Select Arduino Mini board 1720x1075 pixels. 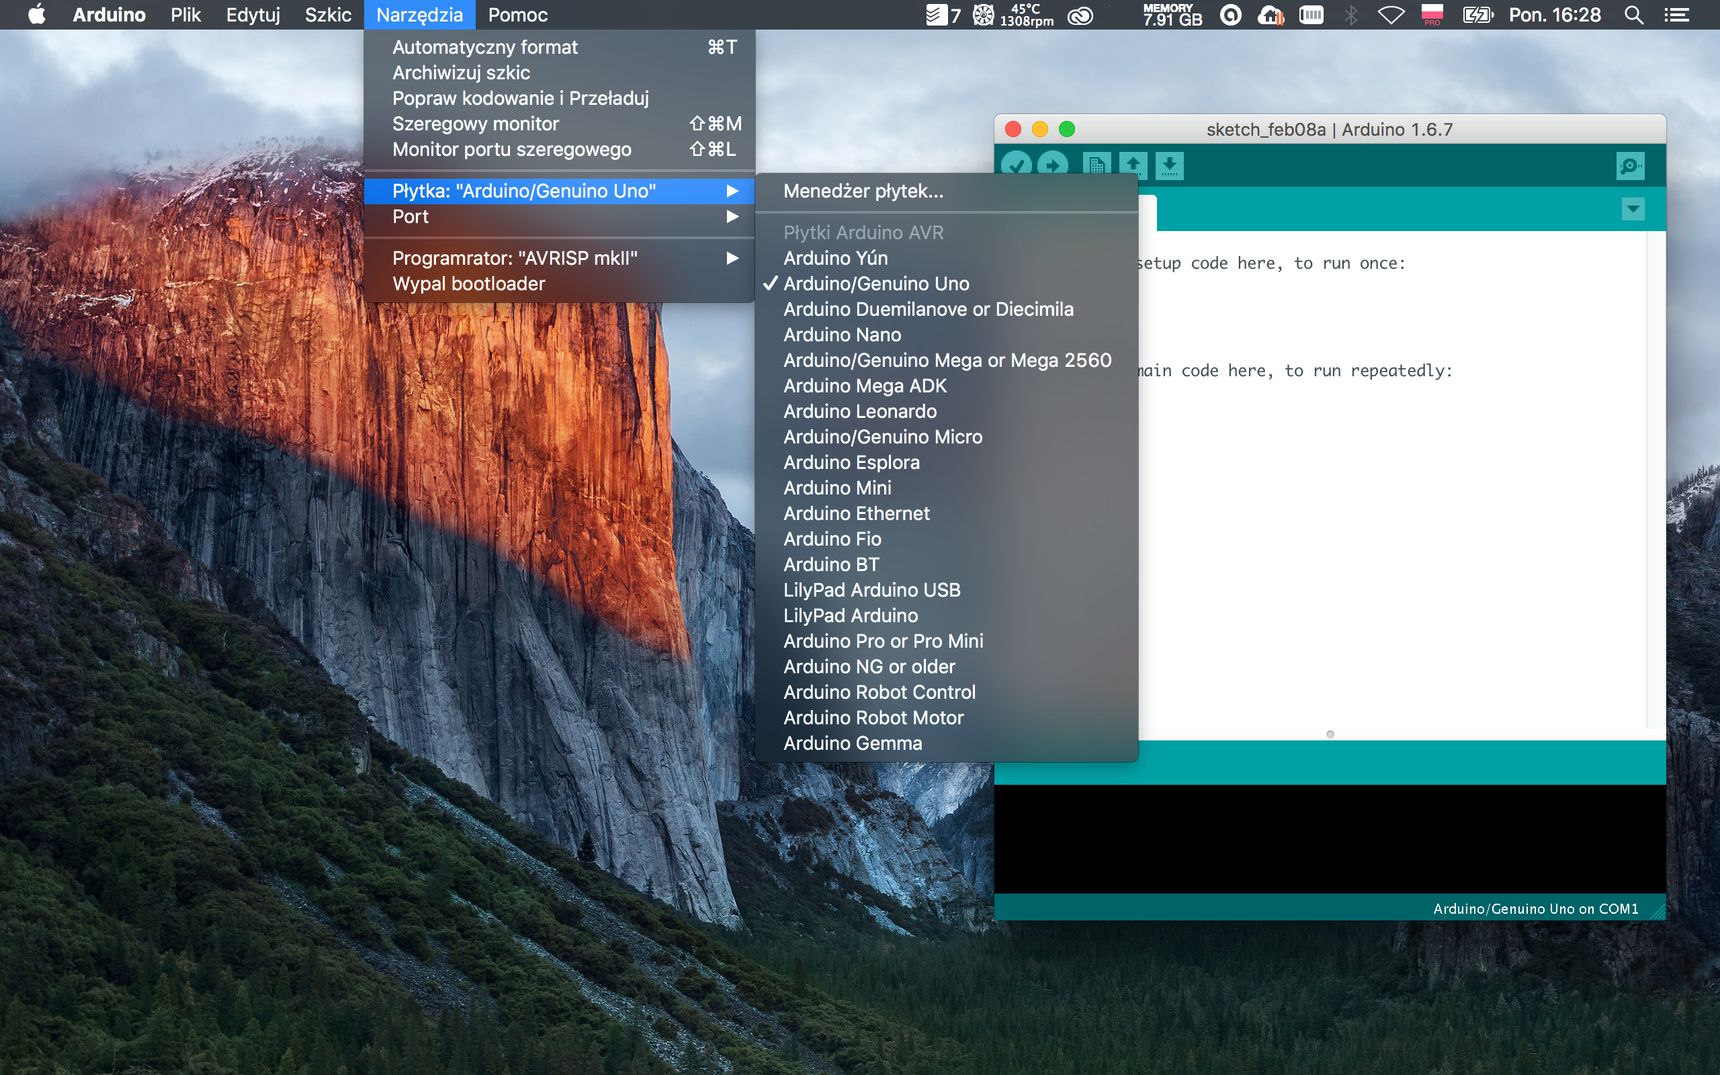tap(946, 488)
